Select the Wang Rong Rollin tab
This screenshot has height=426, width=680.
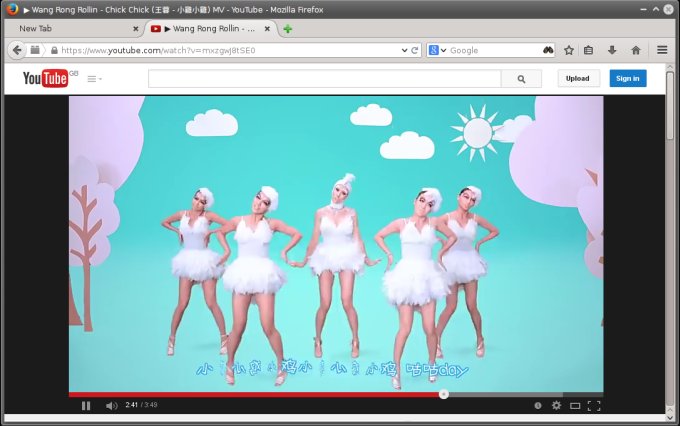210,29
